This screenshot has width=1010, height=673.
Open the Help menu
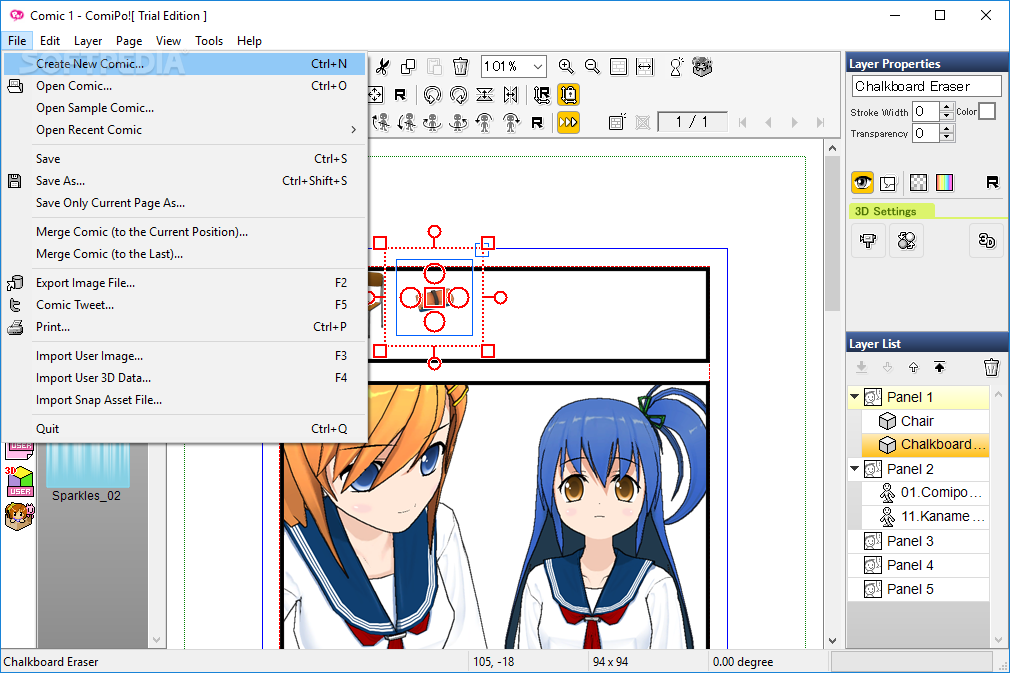click(249, 41)
